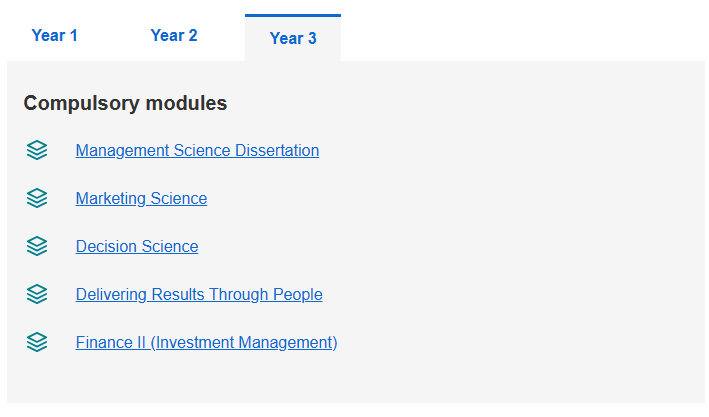Viewport: 709px width, 417px height.
Task: Click the text Investment Management in parentheses
Action: [x=244, y=342]
